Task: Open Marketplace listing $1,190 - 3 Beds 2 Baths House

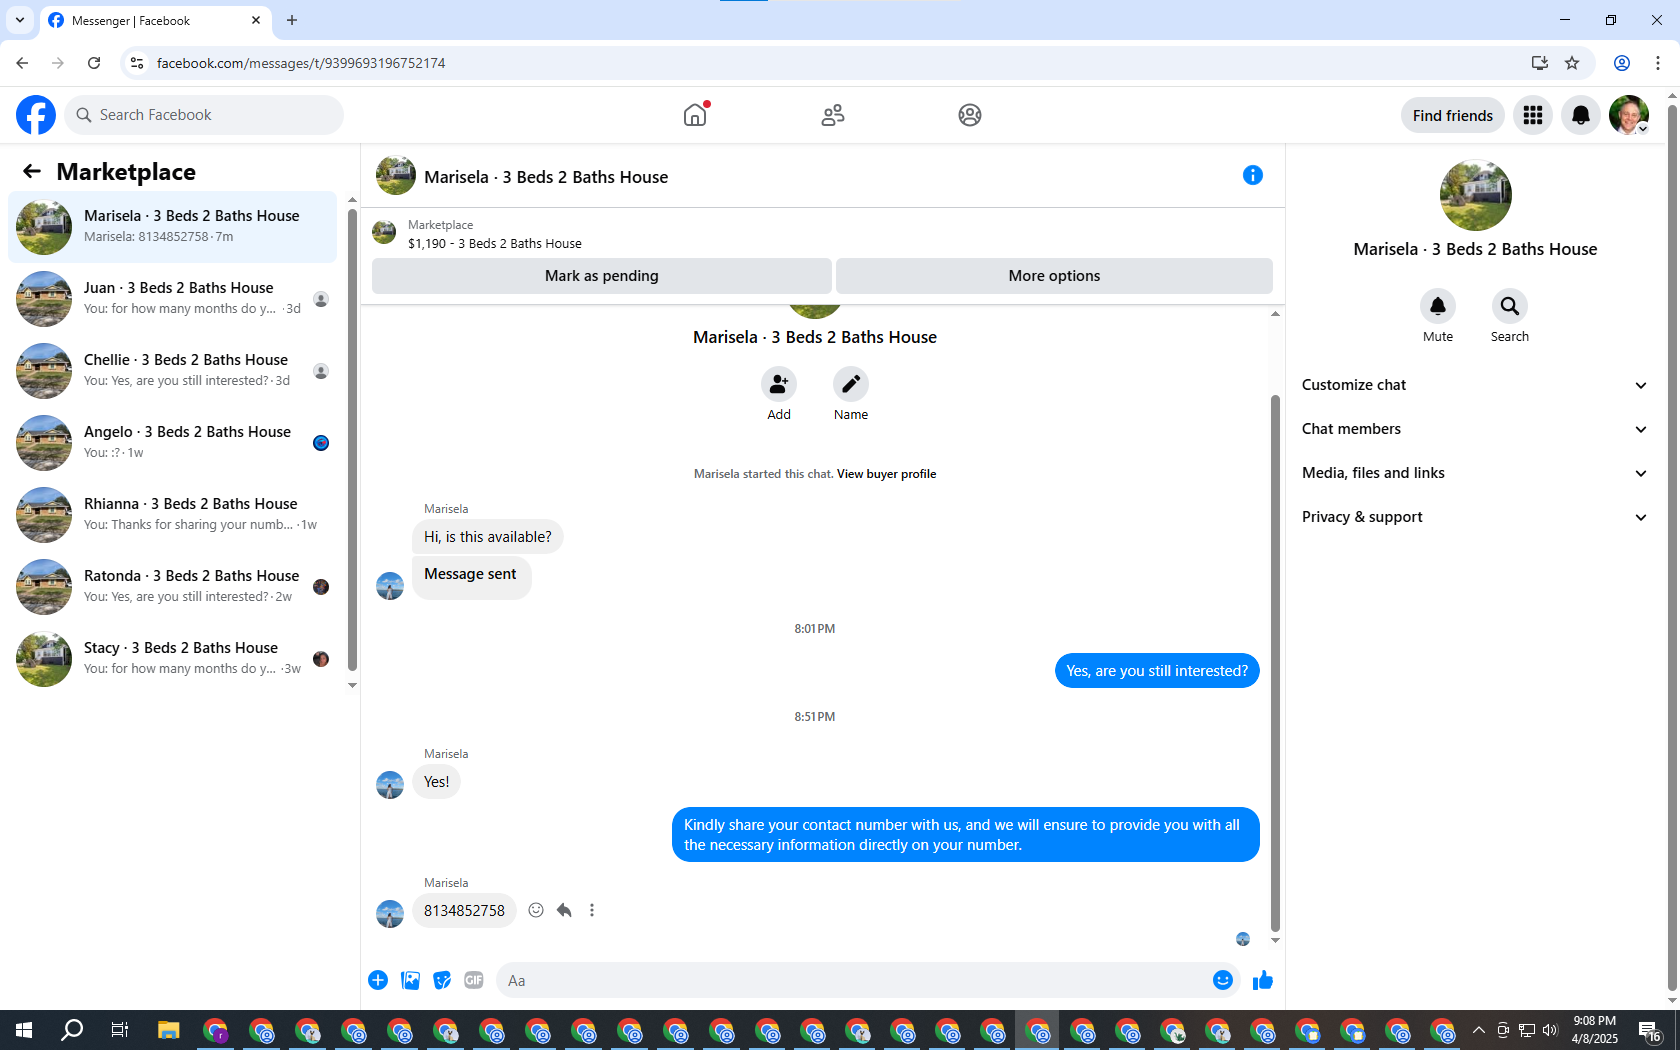Action: pos(494,243)
